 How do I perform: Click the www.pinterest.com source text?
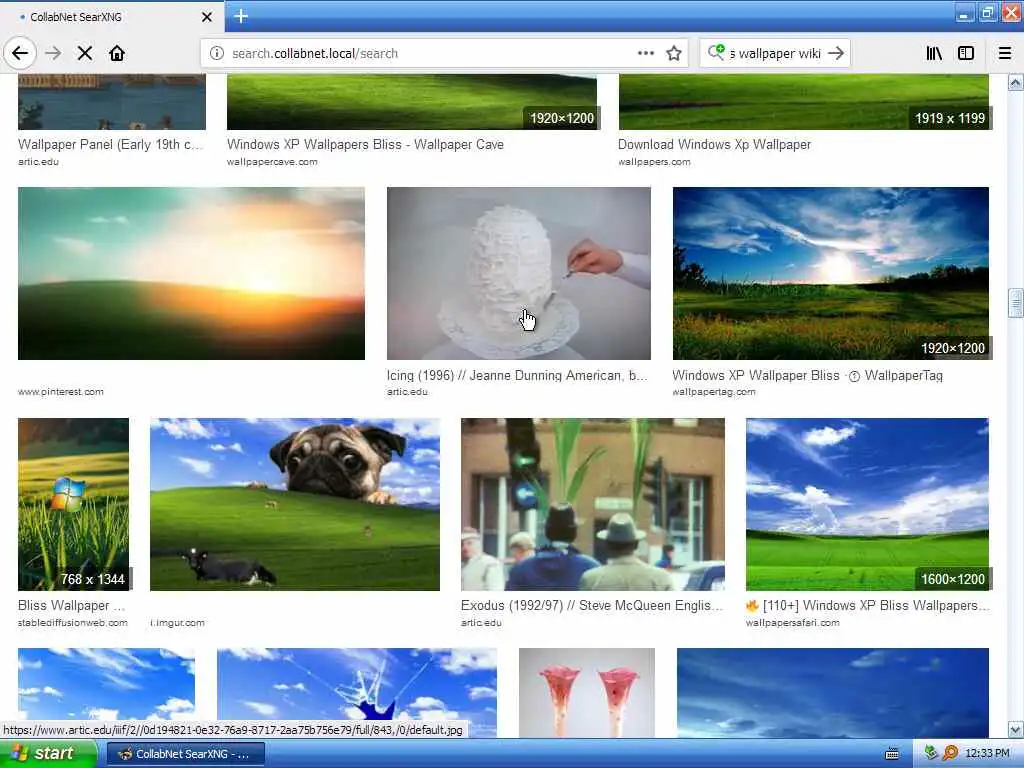coord(61,392)
